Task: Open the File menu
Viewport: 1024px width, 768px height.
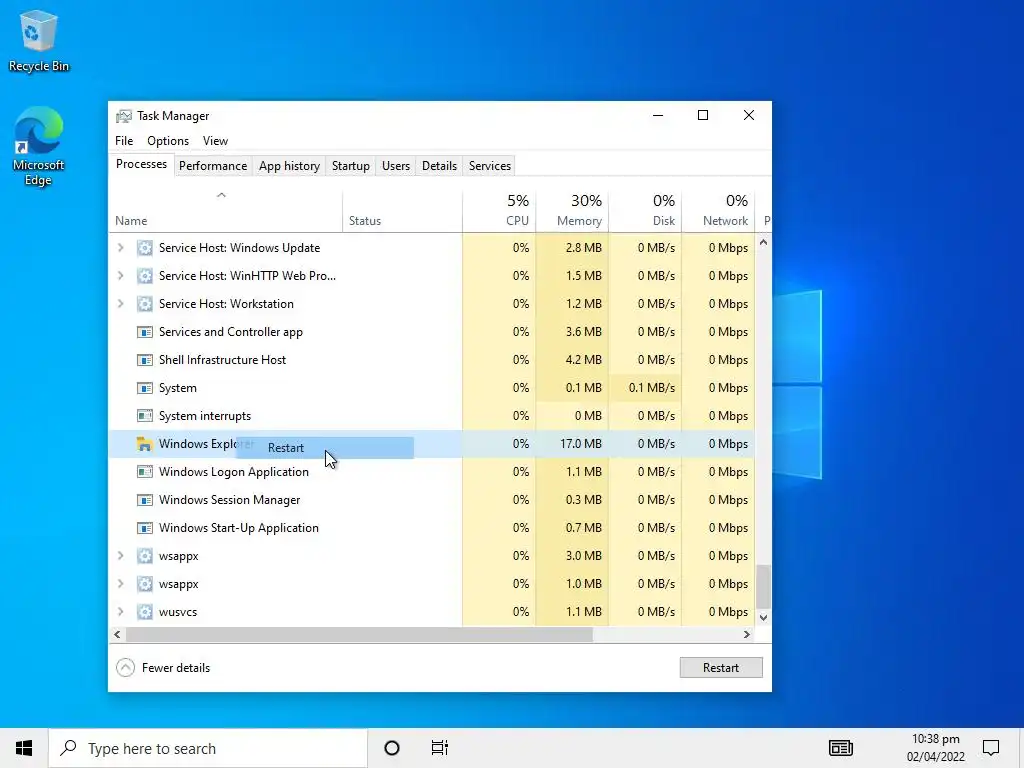Action: (124, 141)
